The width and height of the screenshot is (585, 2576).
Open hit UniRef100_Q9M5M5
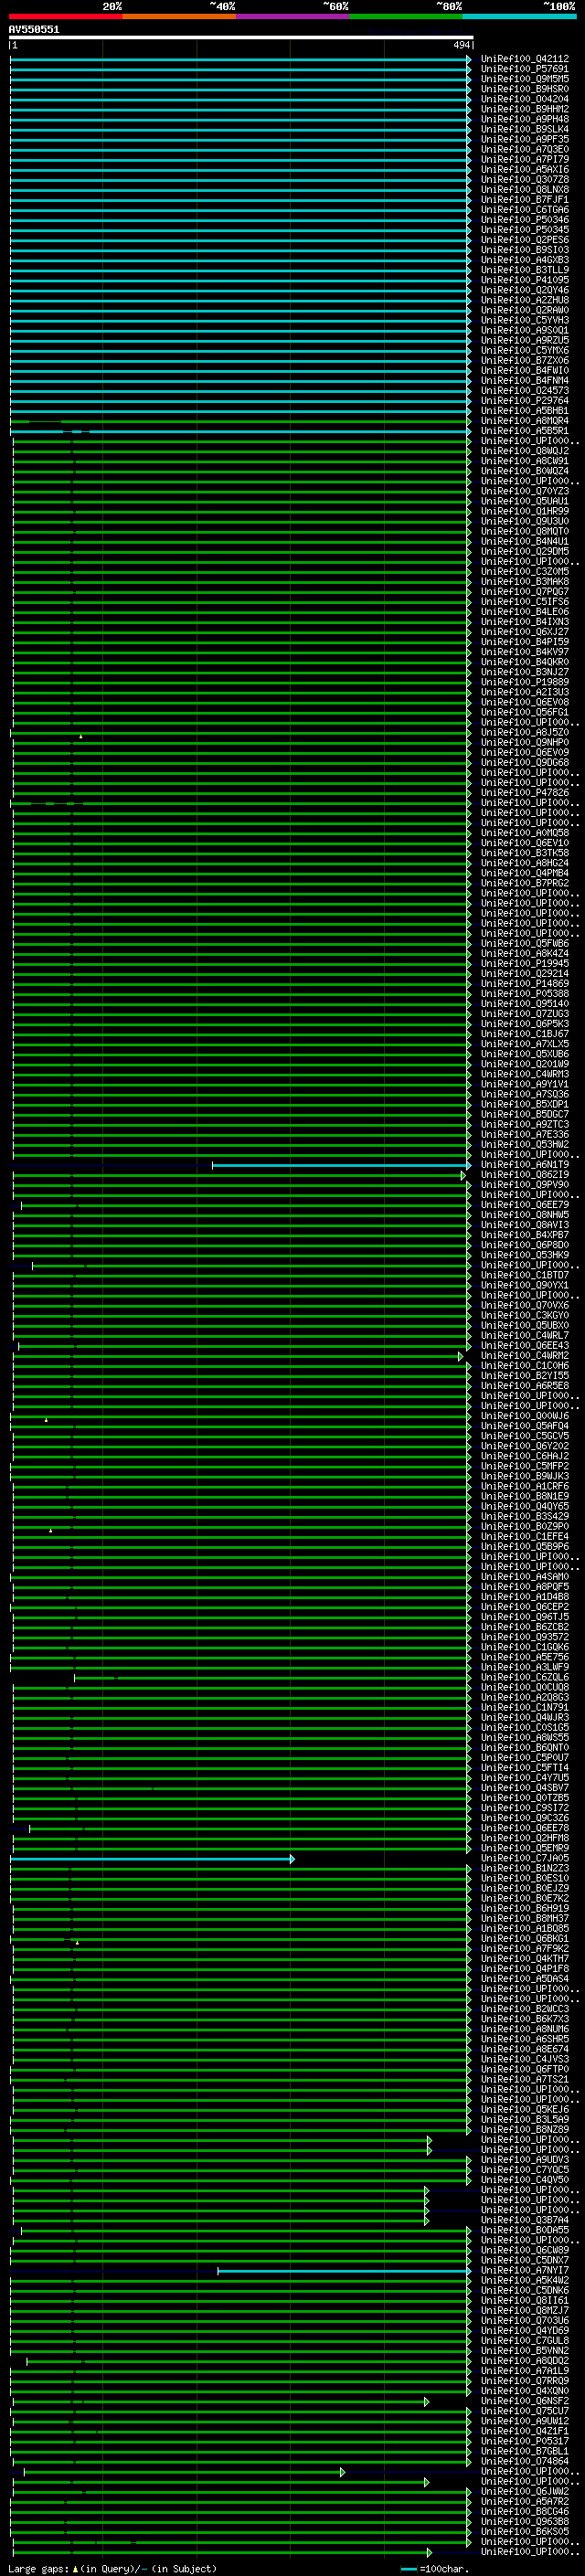(525, 79)
